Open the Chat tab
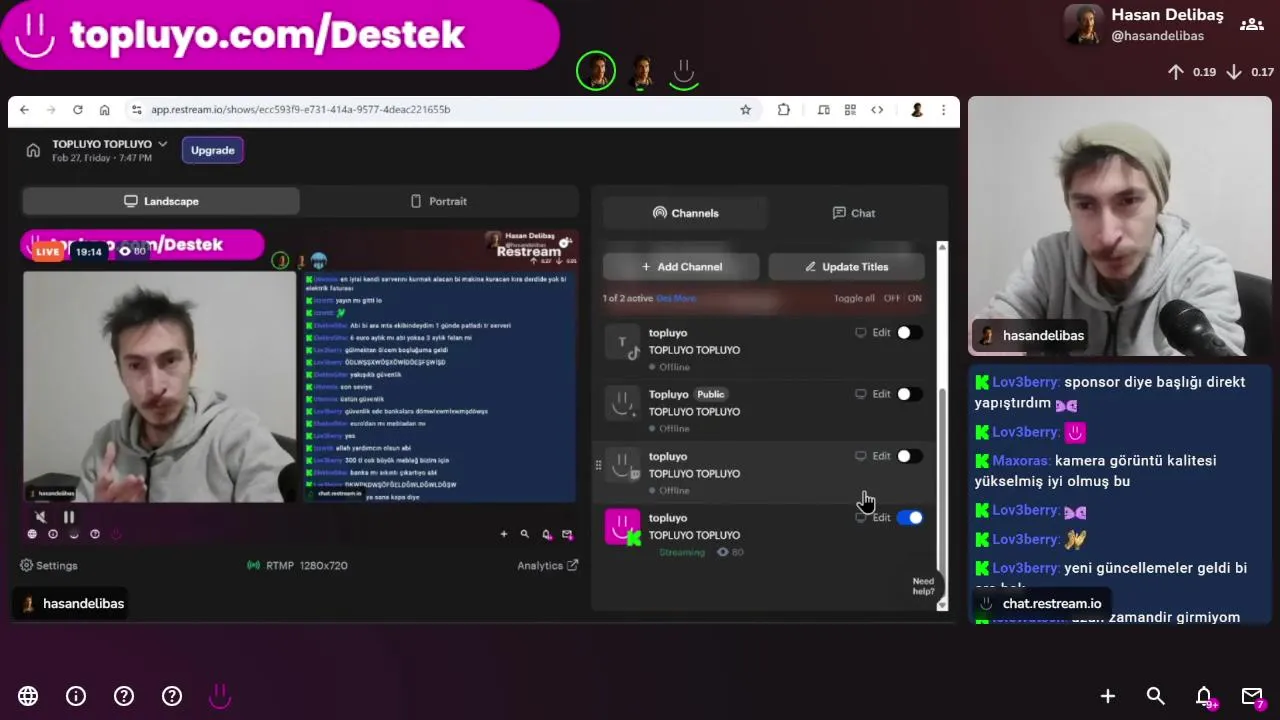Image resolution: width=1280 pixels, height=720 pixels. coord(853,213)
